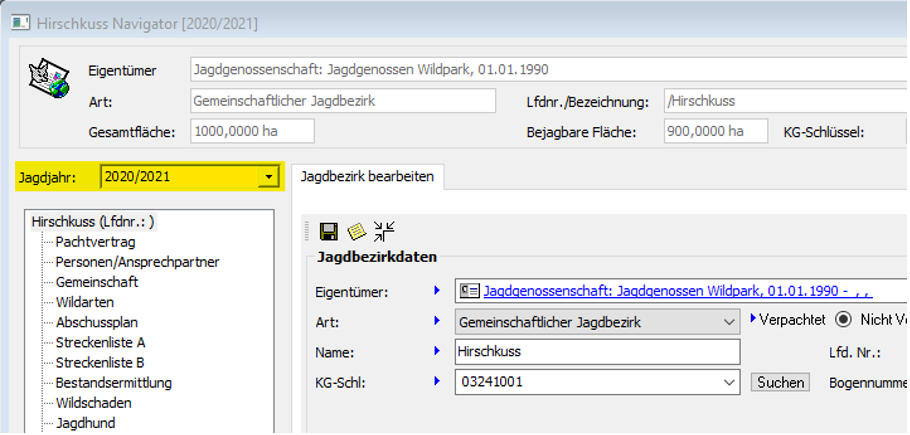Click blue arrow next to KG-Schl label
The image size is (910, 435).
coord(436,381)
